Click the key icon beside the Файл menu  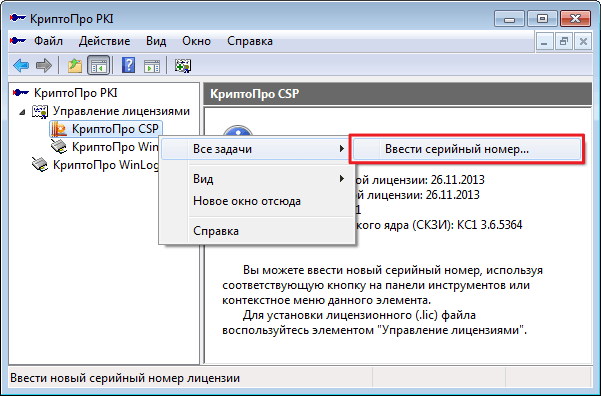point(18,40)
